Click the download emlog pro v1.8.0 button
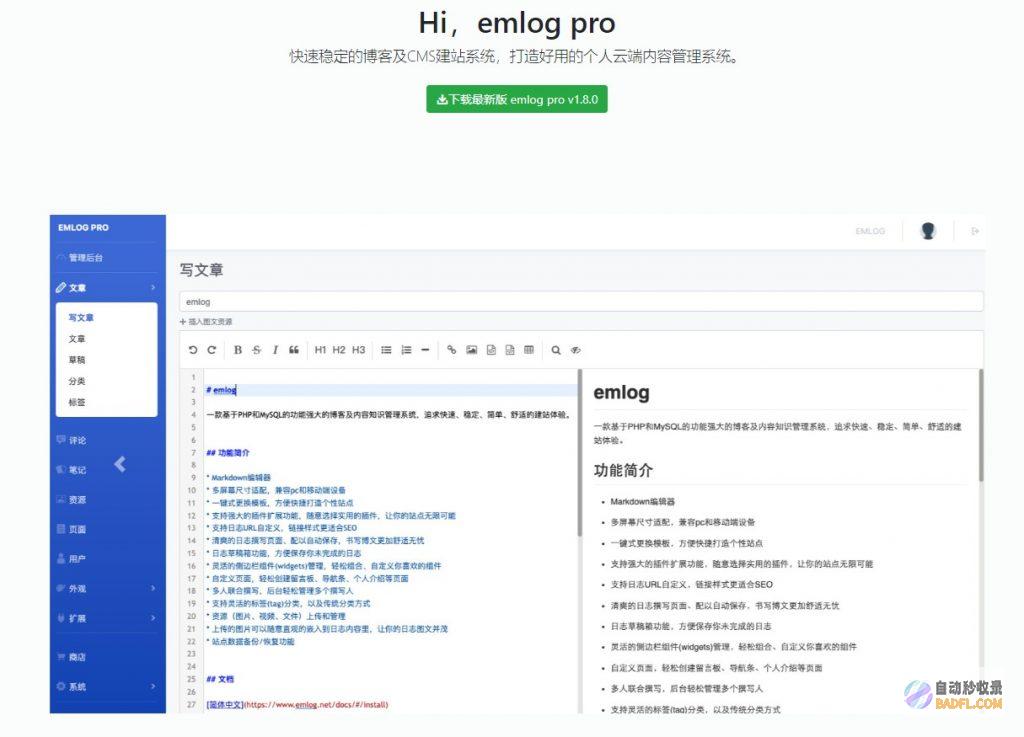Image resolution: width=1024 pixels, height=737 pixels. coord(517,99)
